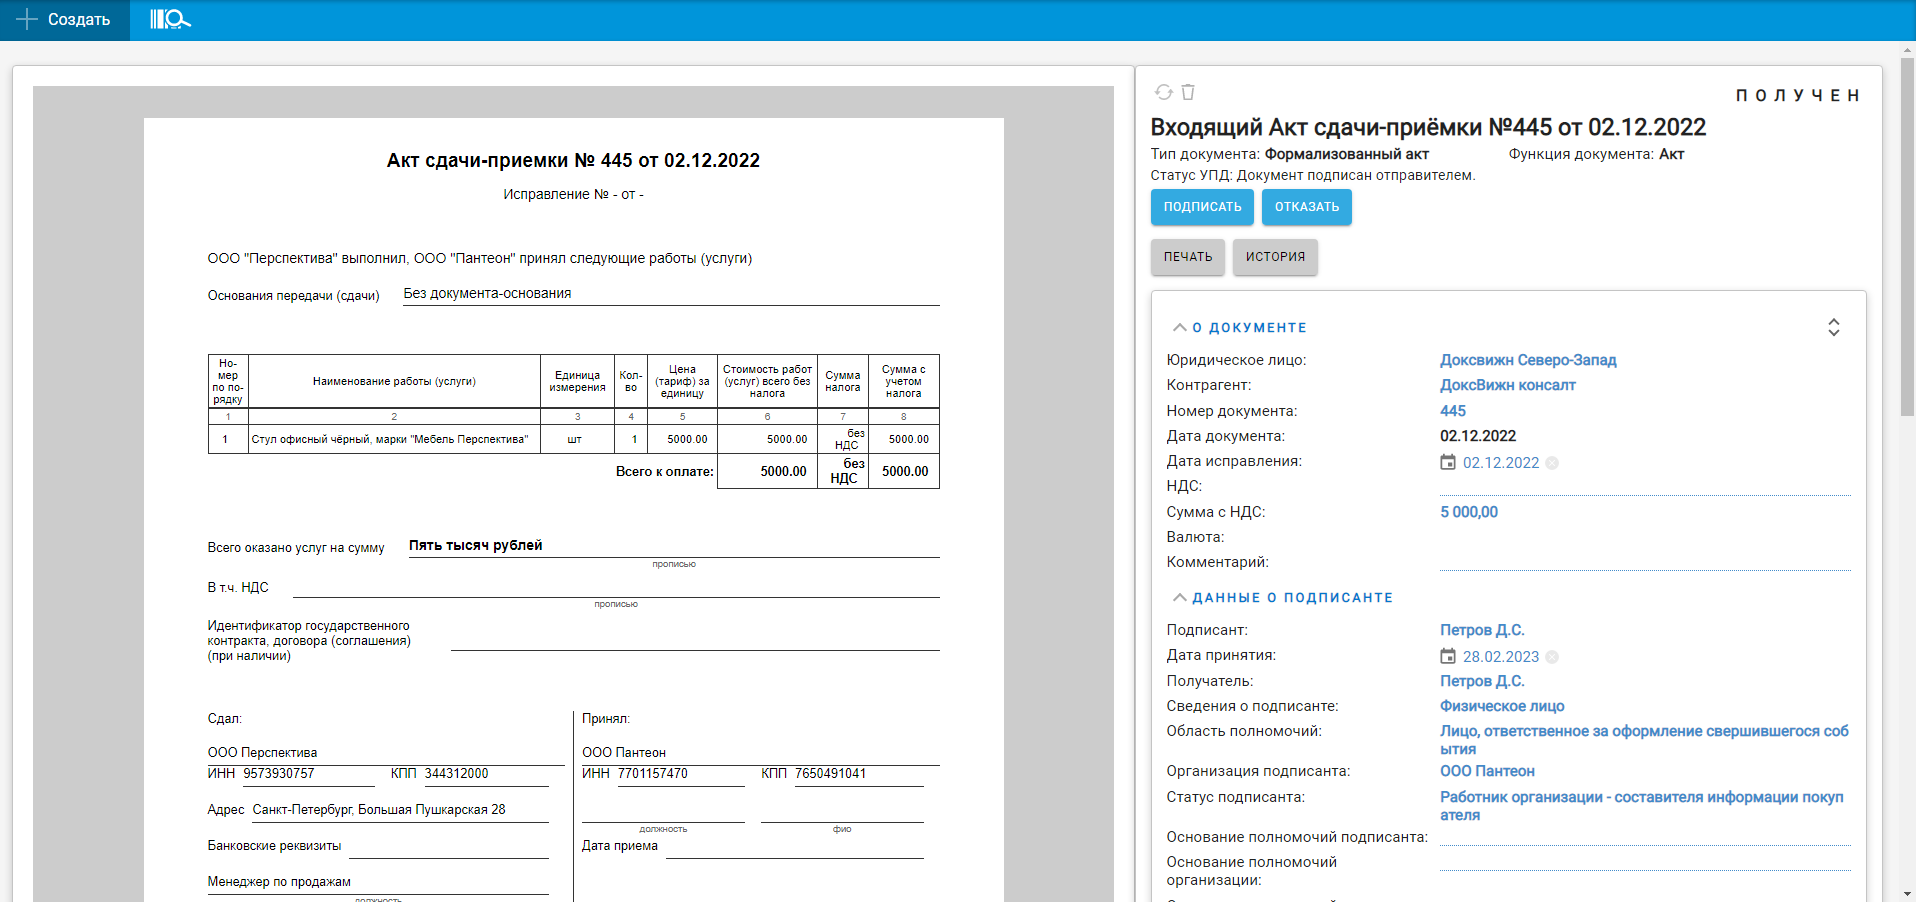Click the Физическое лицо value
1916x902 pixels.
(x=1502, y=706)
